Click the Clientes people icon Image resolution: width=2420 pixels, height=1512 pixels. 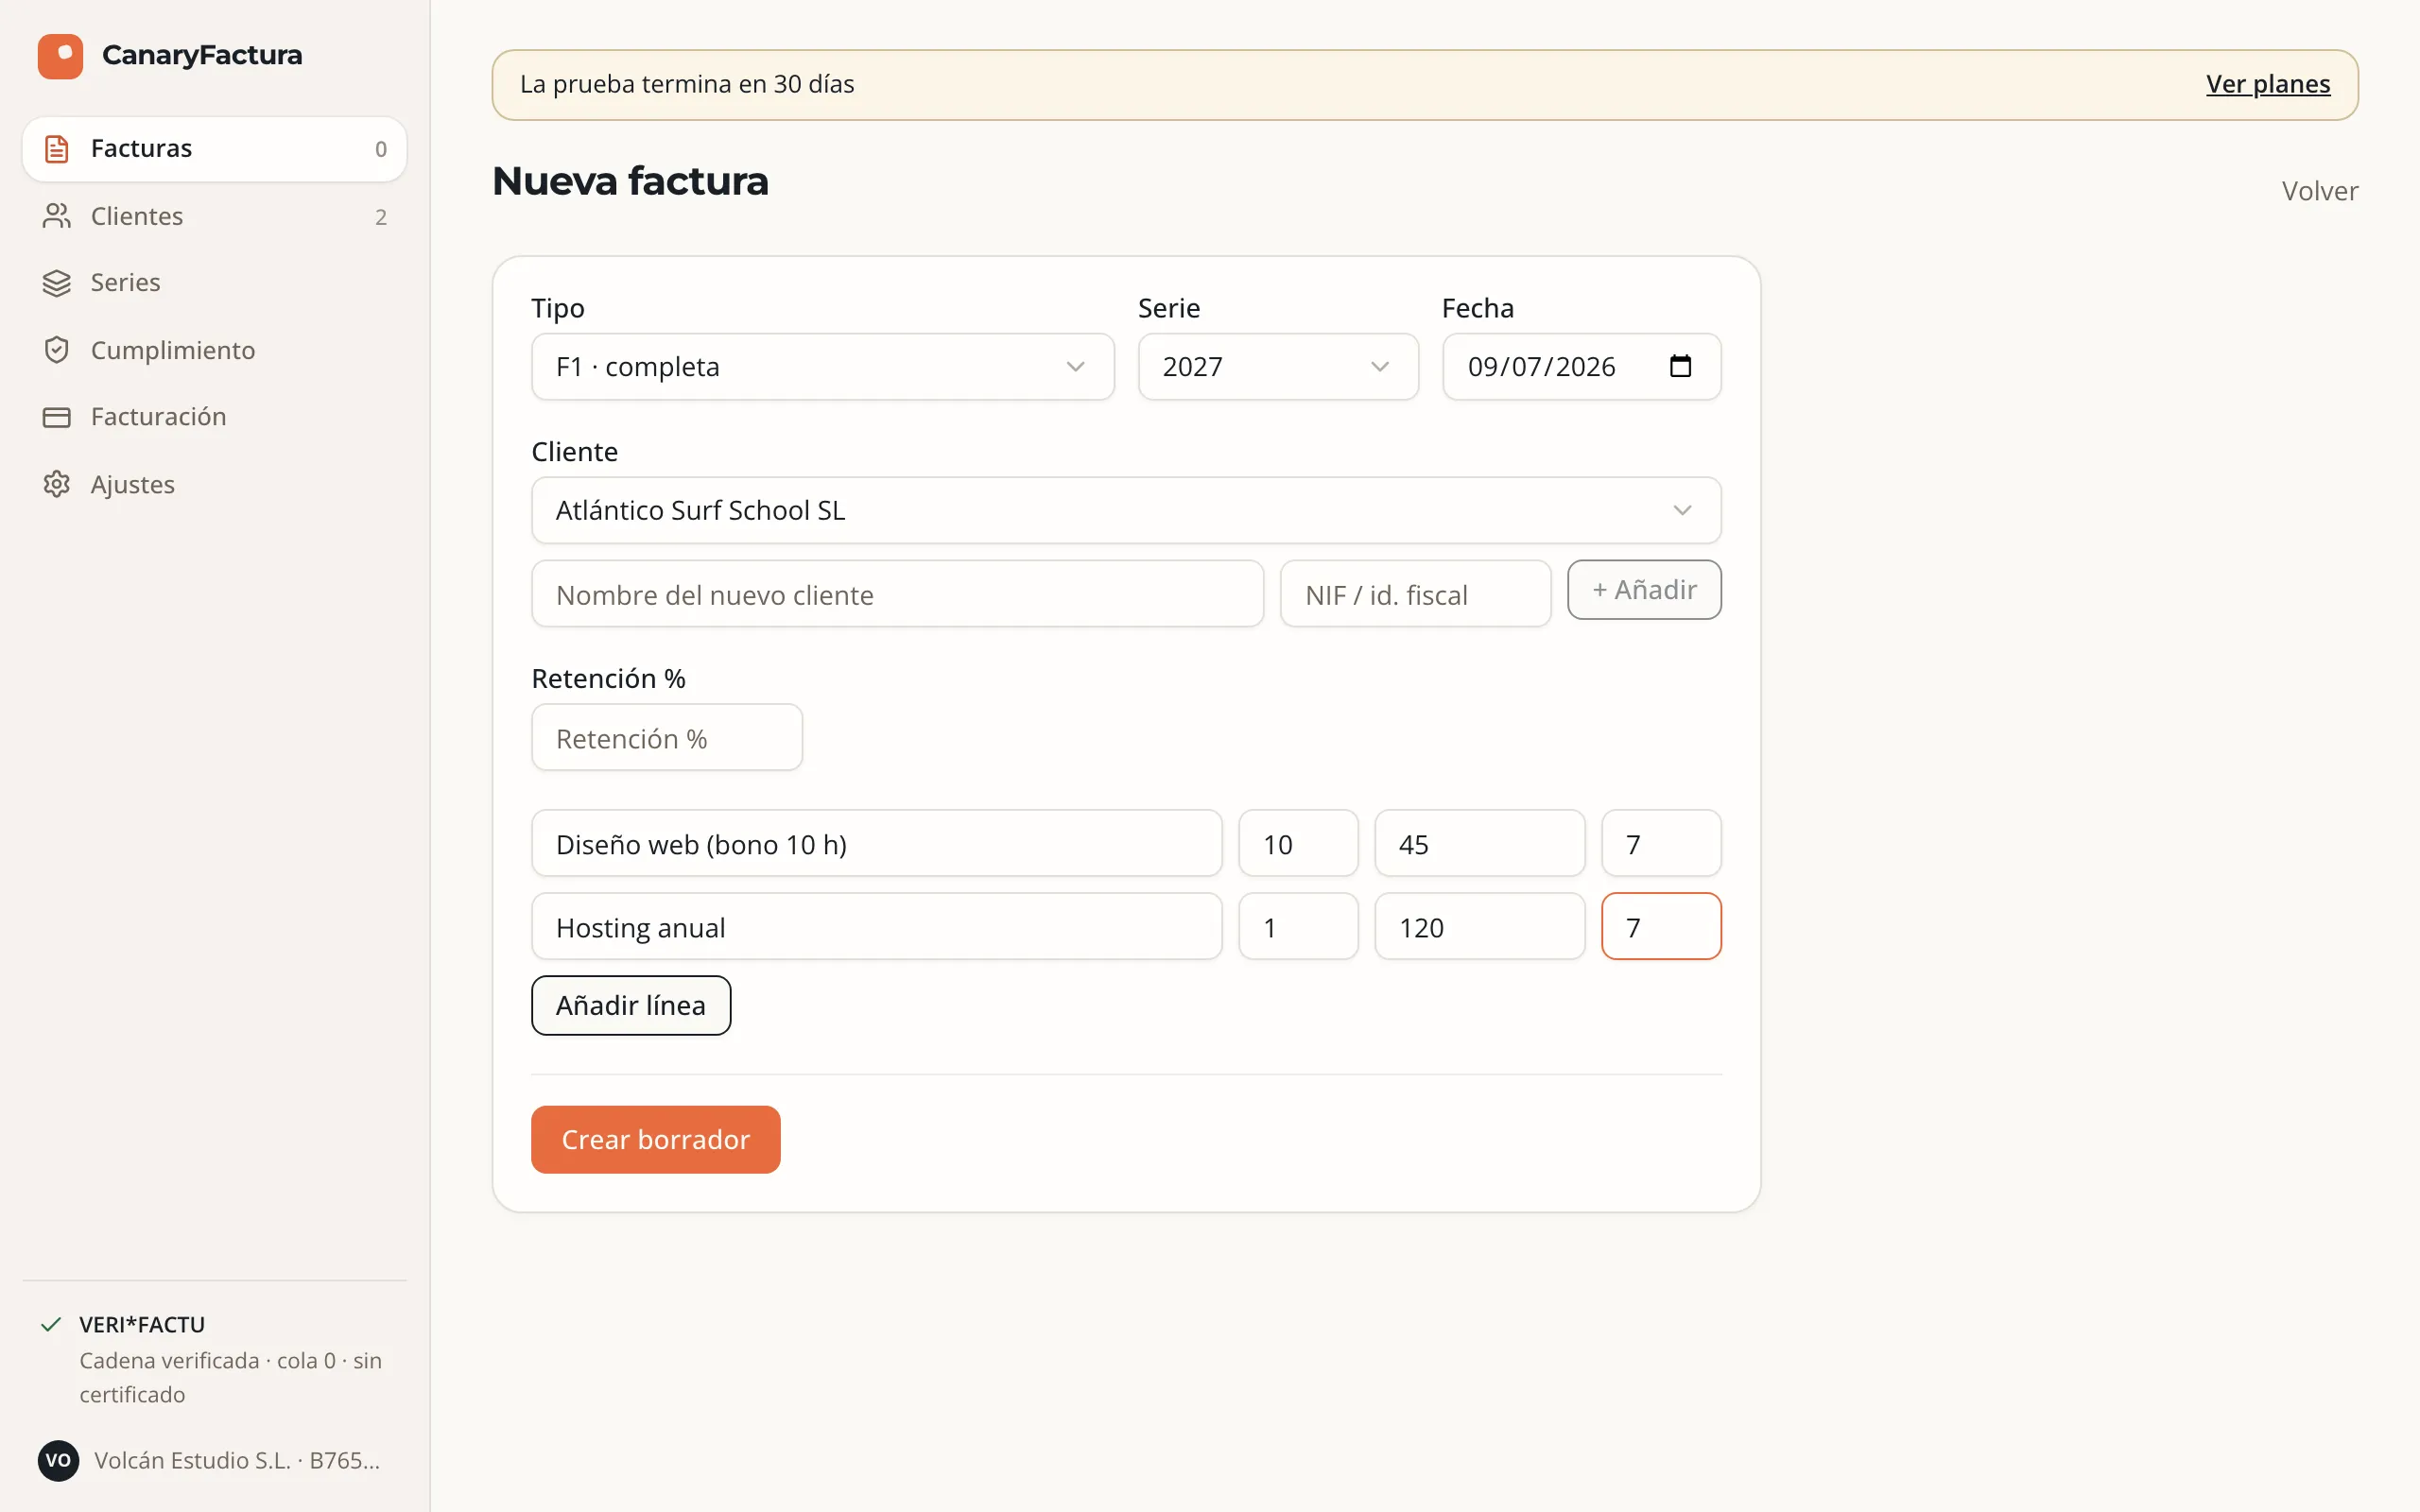pyautogui.click(x=57, y=216)
